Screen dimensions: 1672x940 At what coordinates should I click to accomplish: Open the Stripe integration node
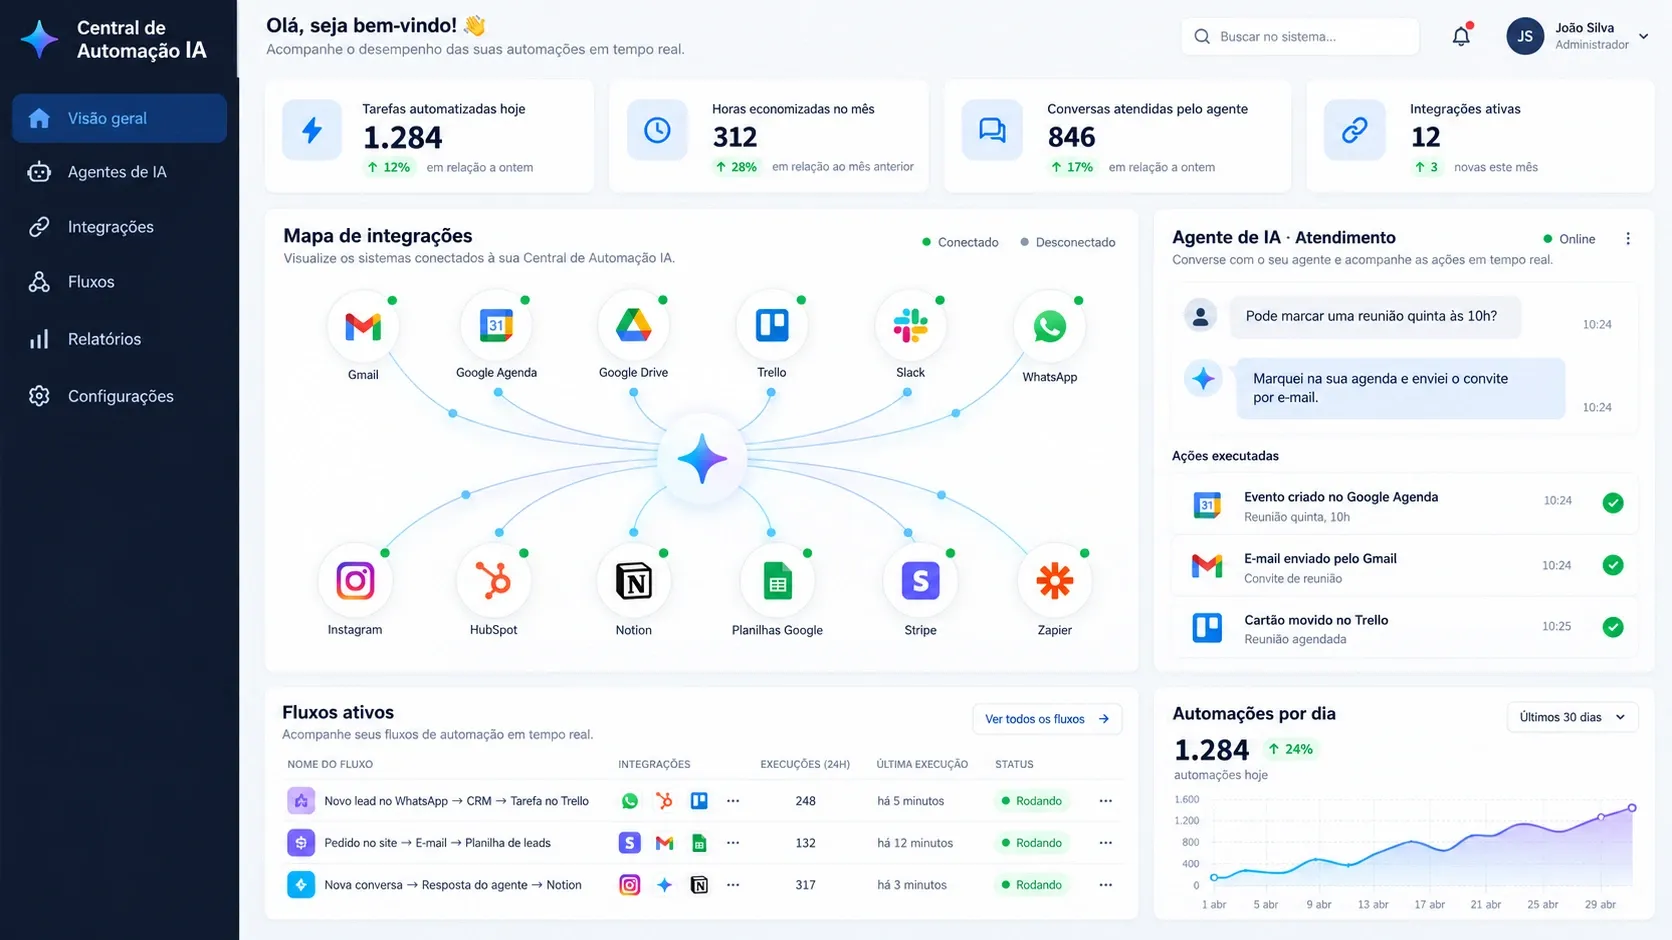coord(920,580)
